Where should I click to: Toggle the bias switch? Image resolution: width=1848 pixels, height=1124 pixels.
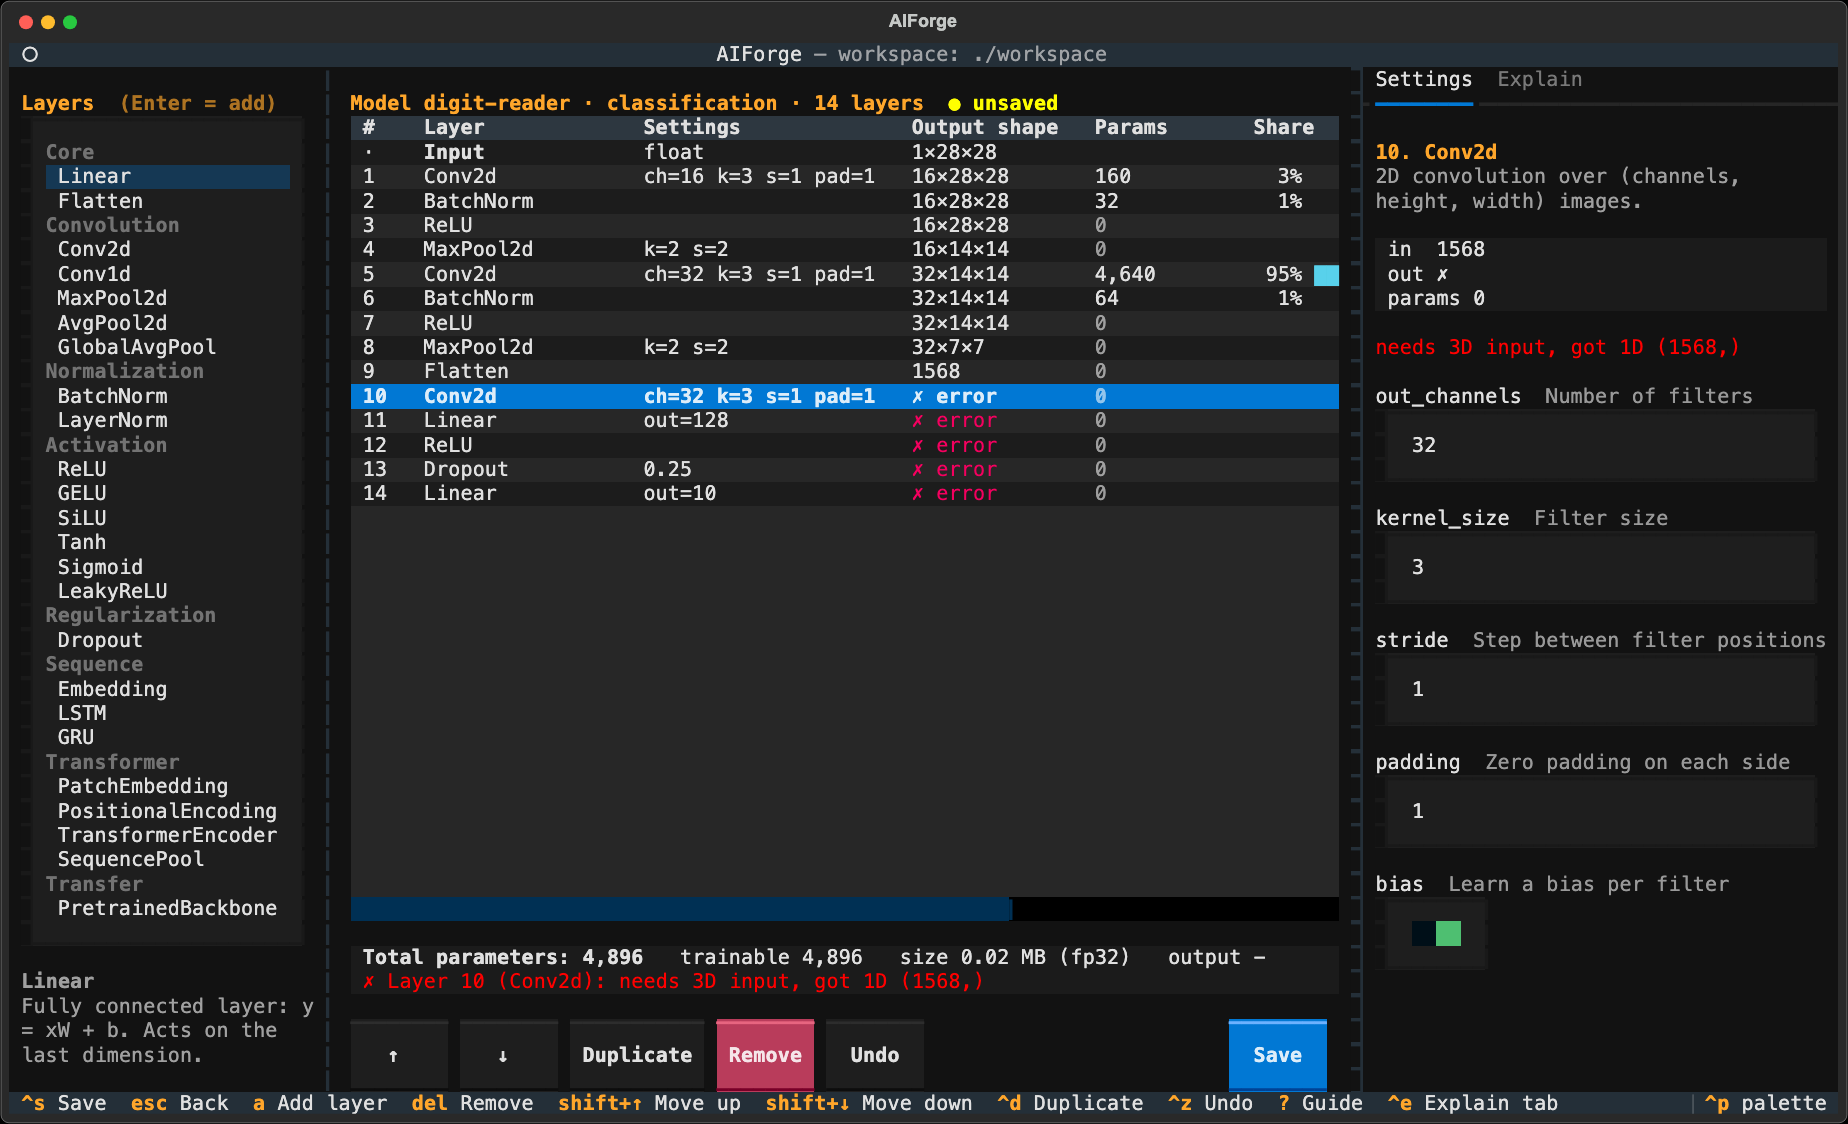tap(1436, 933)
